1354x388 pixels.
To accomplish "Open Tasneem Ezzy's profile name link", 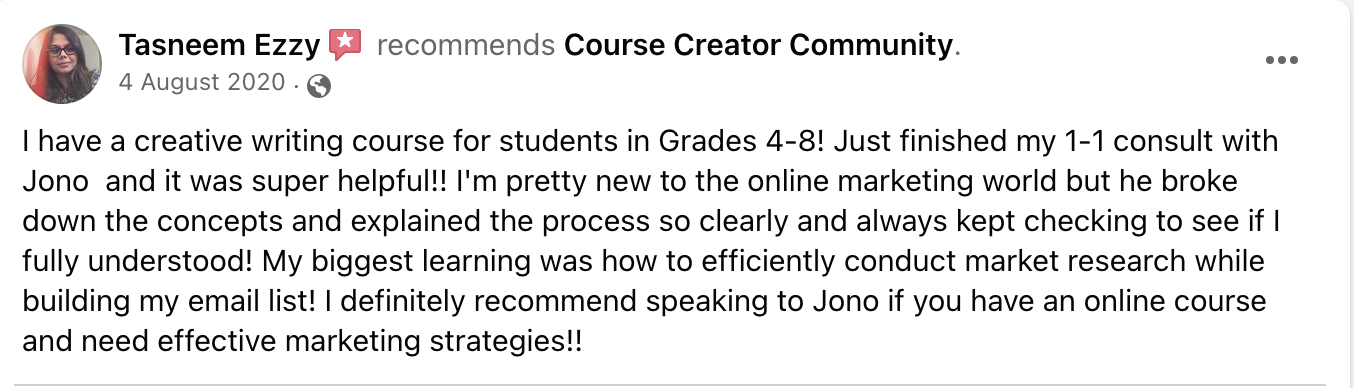I will tap(220, 45).
